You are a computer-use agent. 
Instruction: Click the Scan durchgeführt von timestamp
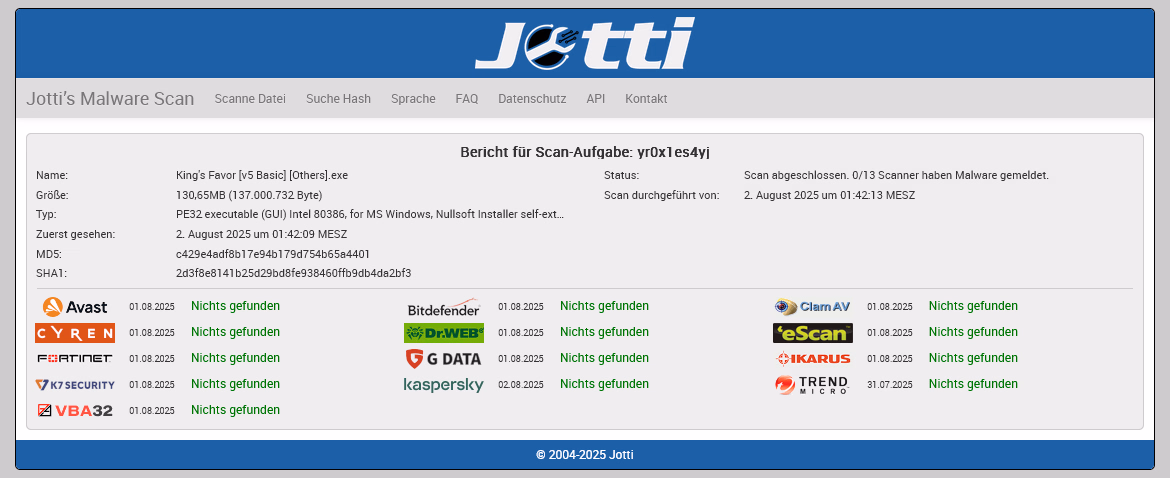point(829,195)
